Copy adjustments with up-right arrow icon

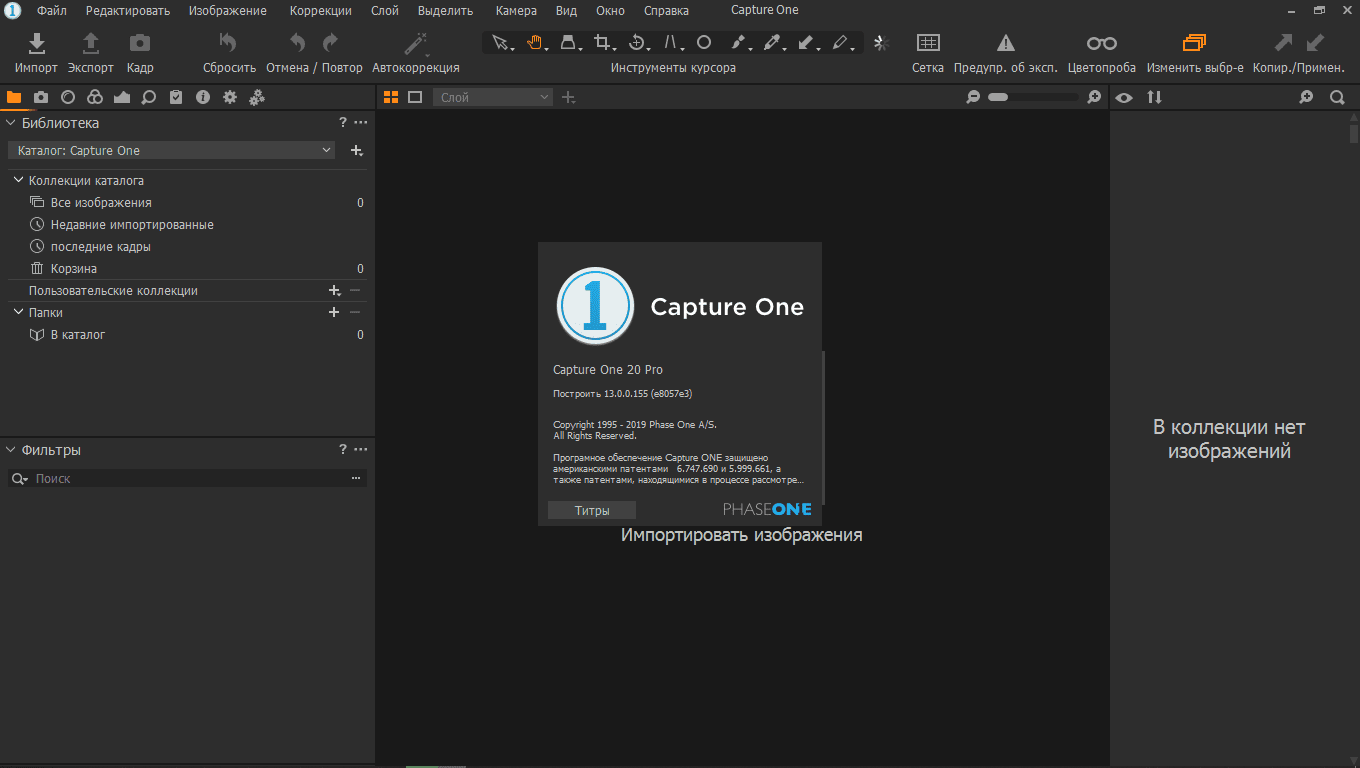1283,43
